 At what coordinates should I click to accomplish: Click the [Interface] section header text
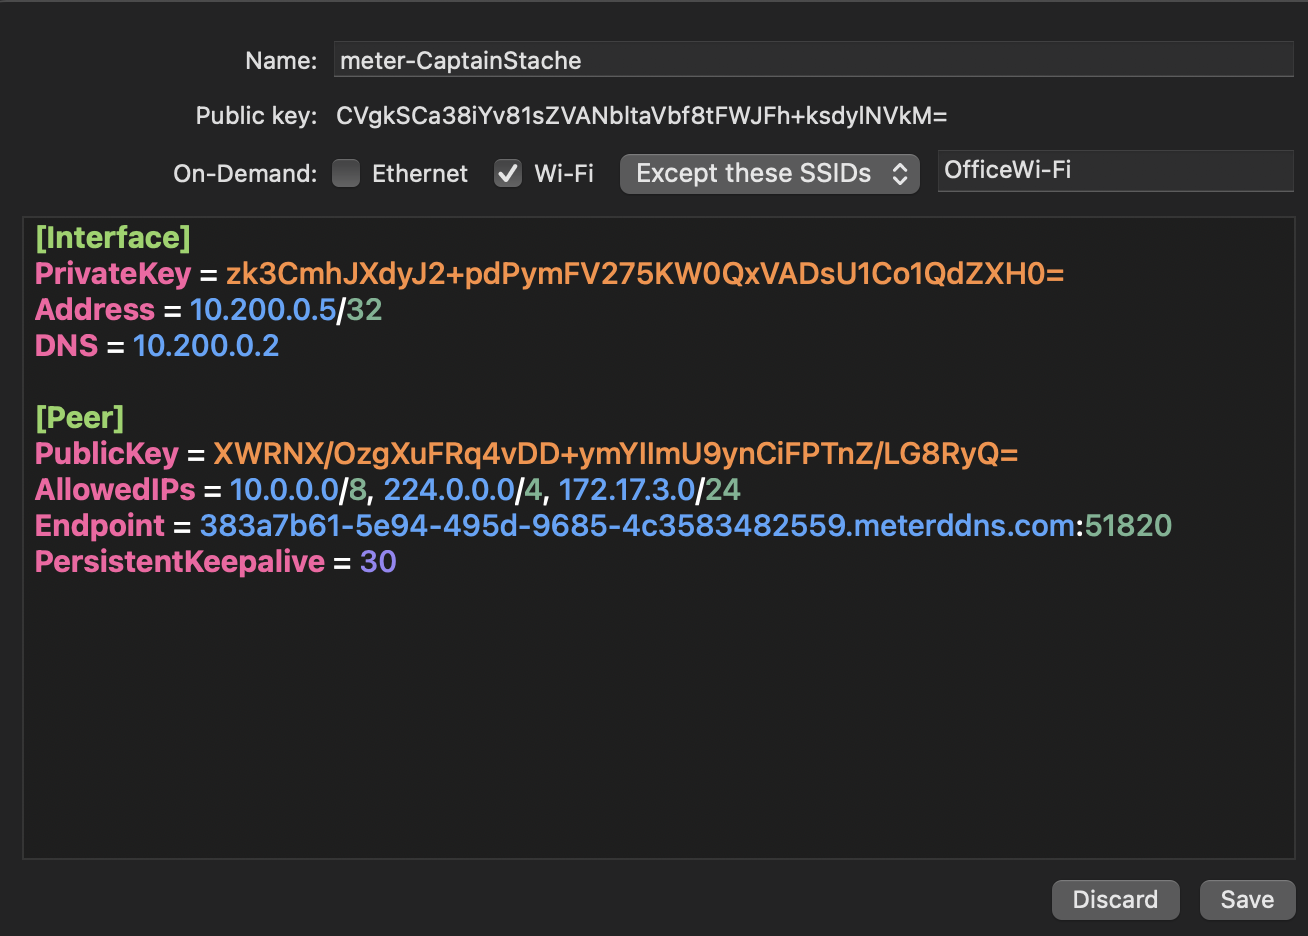tap(112, 237)
